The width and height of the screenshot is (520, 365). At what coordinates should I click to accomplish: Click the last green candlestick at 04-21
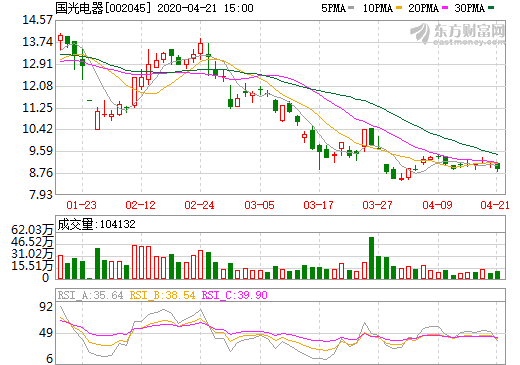click(x=497, y=166)
